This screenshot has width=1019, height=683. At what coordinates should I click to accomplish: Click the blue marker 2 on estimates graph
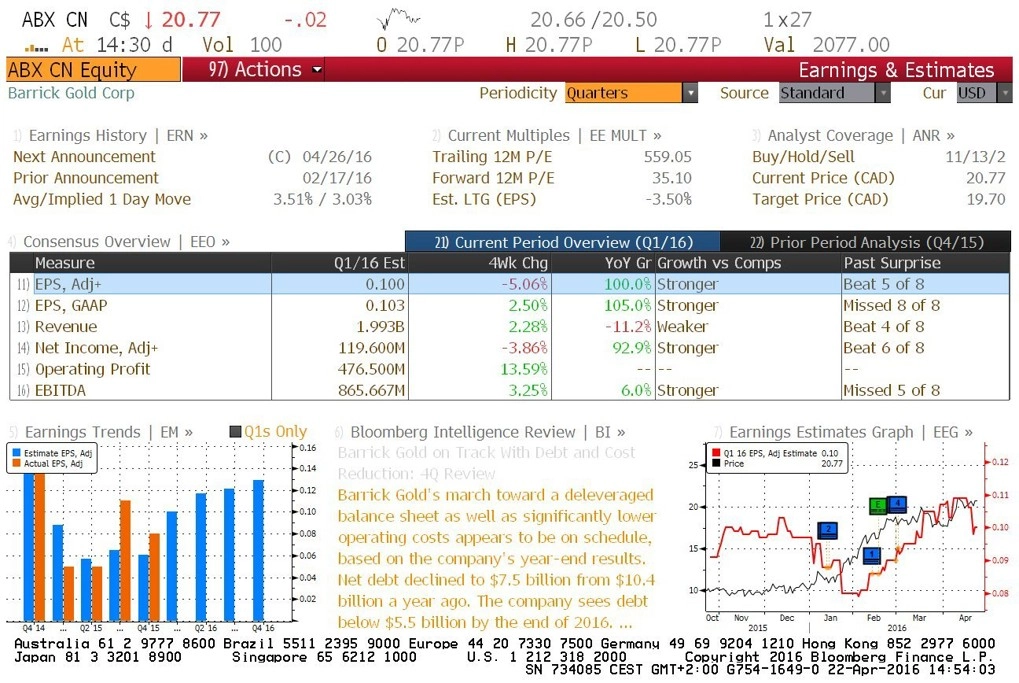(828, 530)
